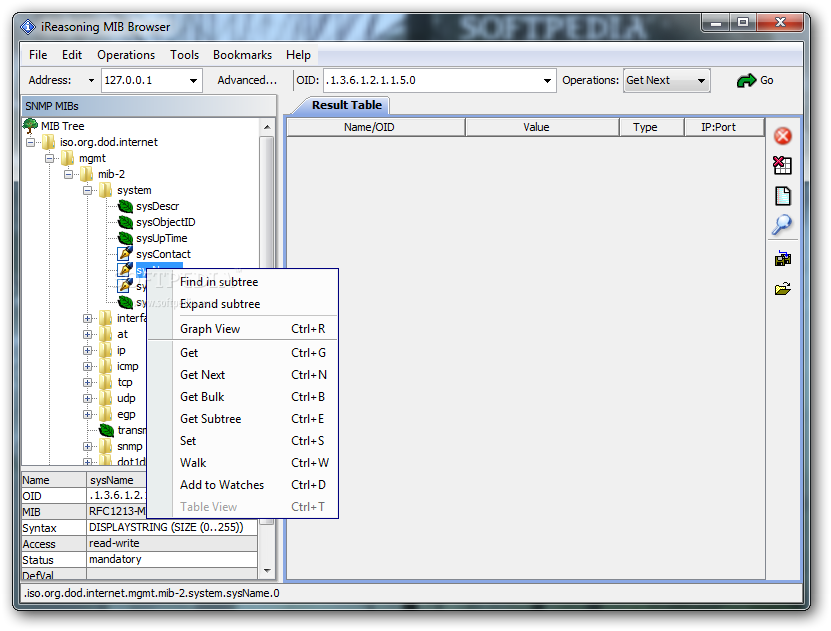831x631 pixels.
Task: Expand the ip tree node
Action: click(88, 350)
